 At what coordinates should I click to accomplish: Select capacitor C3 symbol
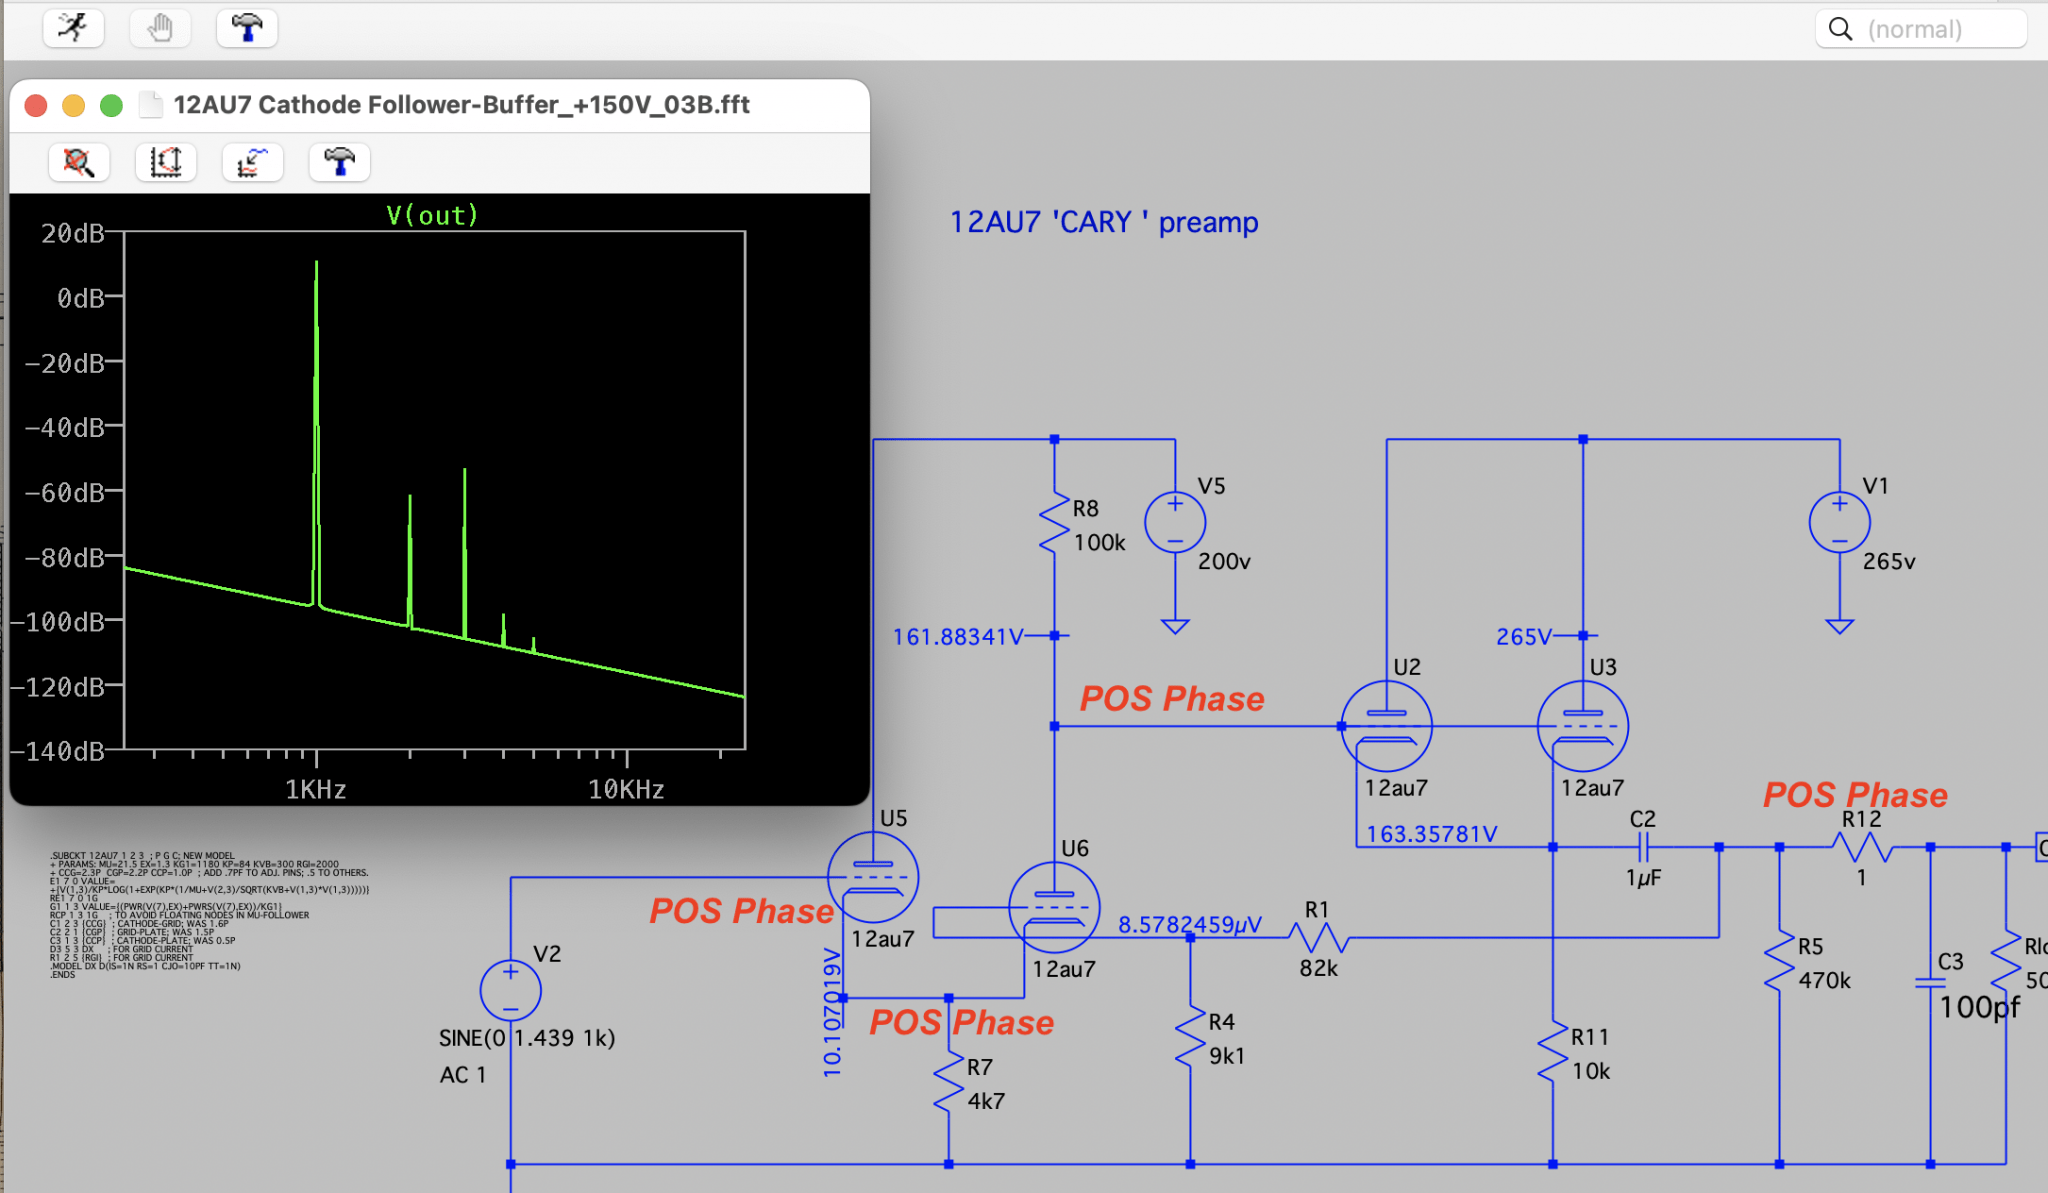[1930, 983]
